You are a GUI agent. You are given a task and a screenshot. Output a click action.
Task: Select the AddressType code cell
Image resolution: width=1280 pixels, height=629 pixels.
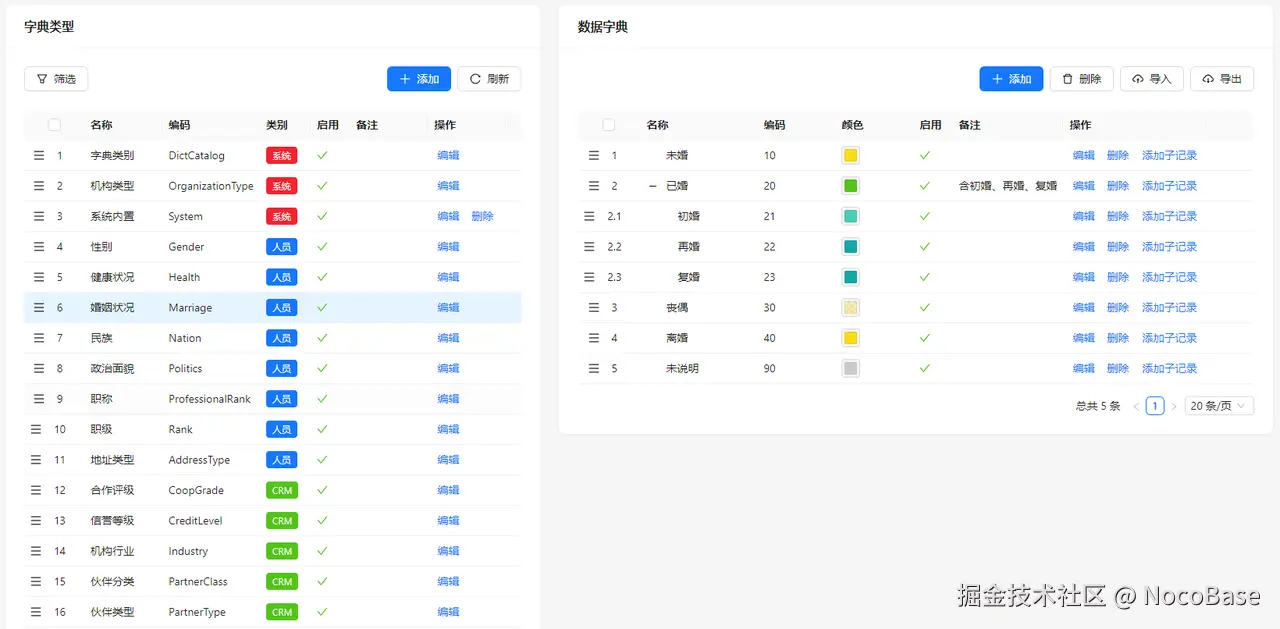[199, 460]
